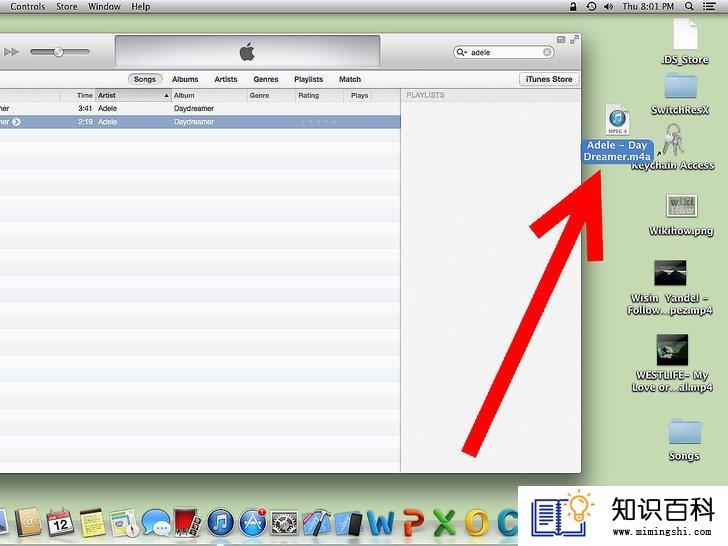Open the Window menu

coord(104,6)
